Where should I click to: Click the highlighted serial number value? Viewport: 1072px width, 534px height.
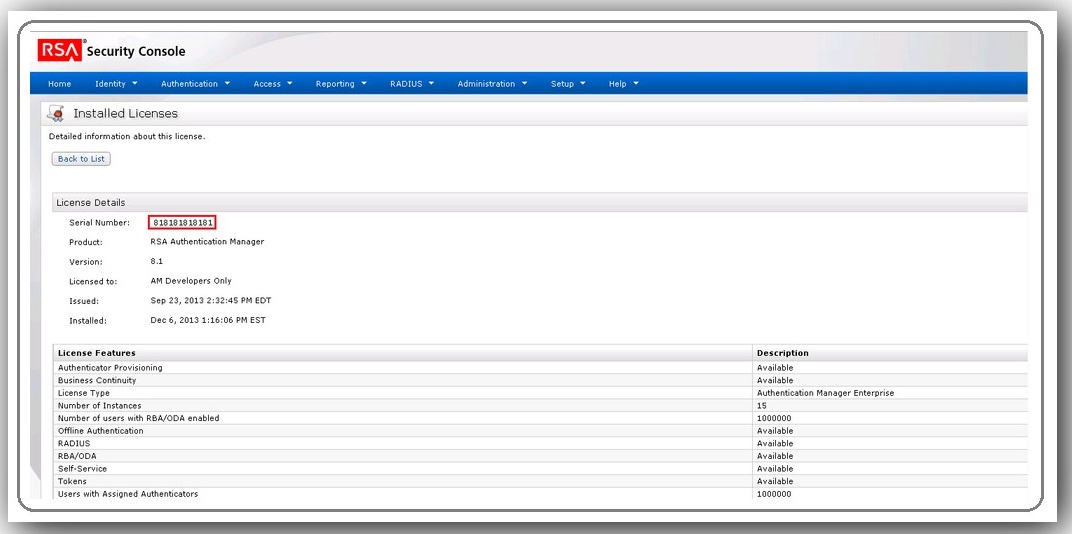(183, 222)
